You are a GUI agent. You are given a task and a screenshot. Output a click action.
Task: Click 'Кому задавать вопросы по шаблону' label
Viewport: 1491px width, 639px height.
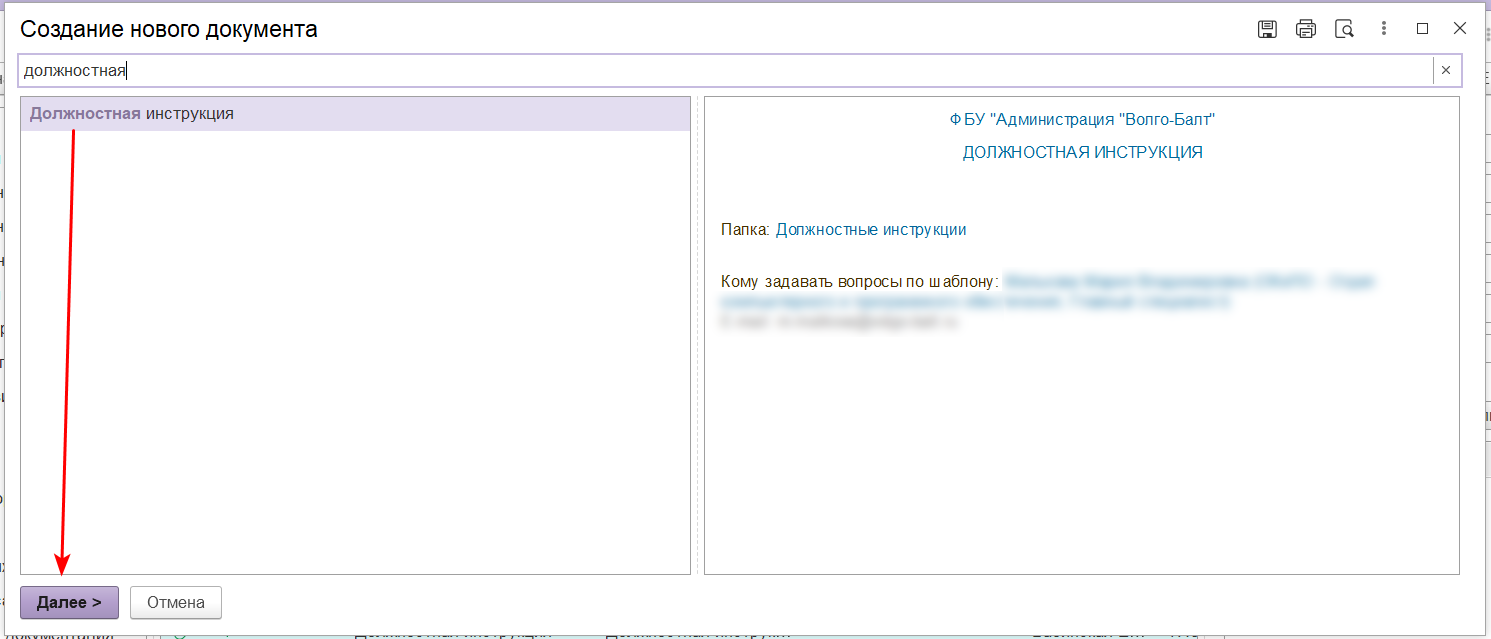point(859,281)
